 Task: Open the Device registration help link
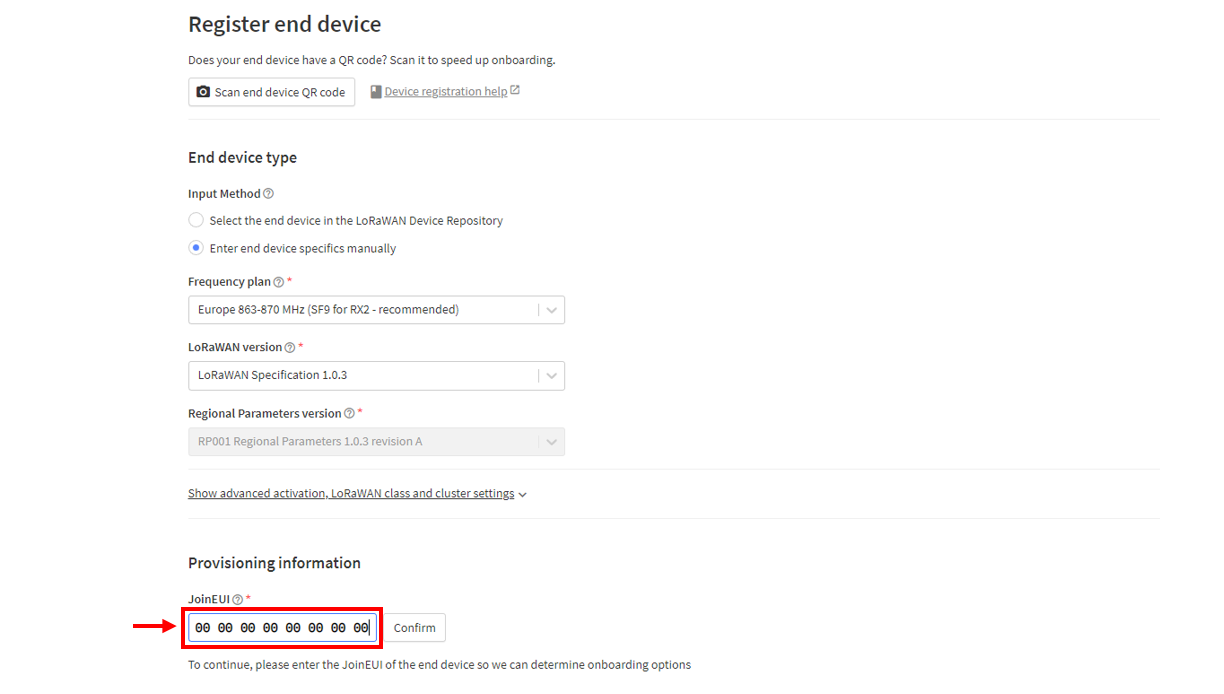[x=446, y=91]
